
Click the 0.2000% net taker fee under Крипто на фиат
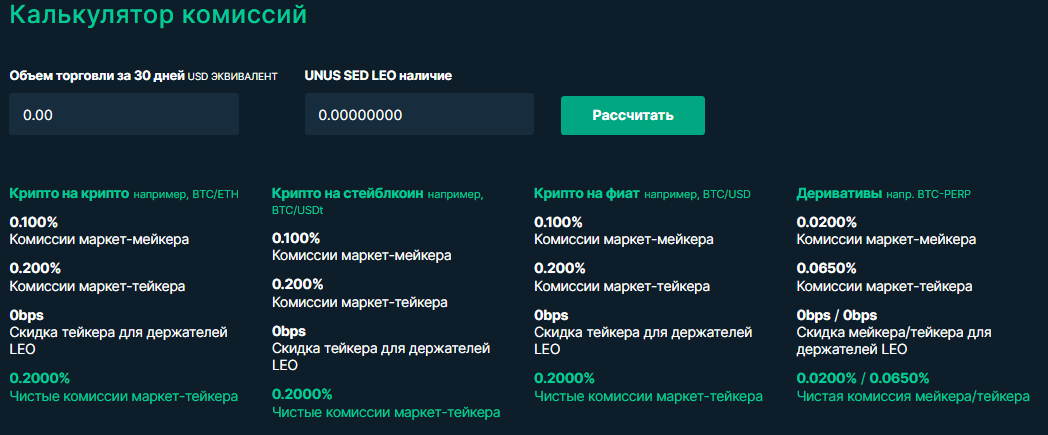click(x=564, y=378)
